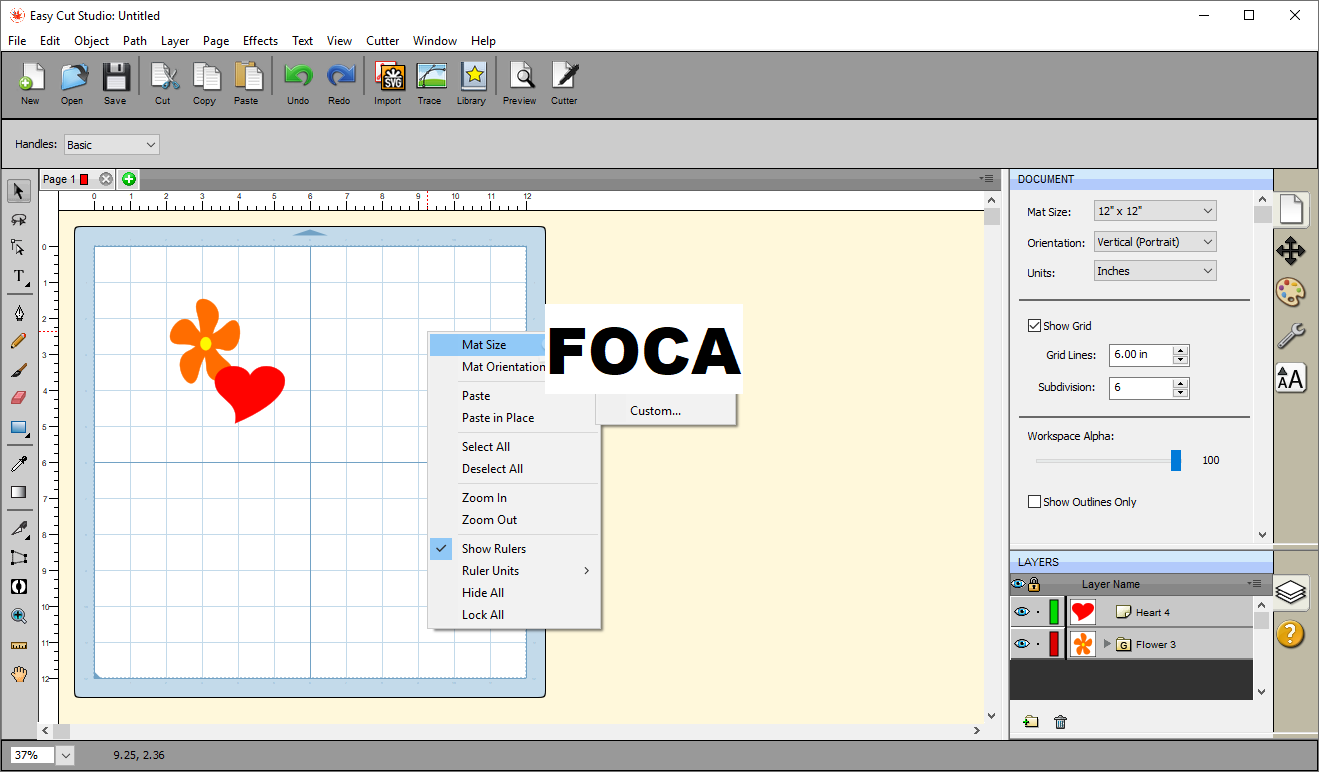The image size is (1319, 772).
Task: Open the Effects menu
Action: point(260,41)
